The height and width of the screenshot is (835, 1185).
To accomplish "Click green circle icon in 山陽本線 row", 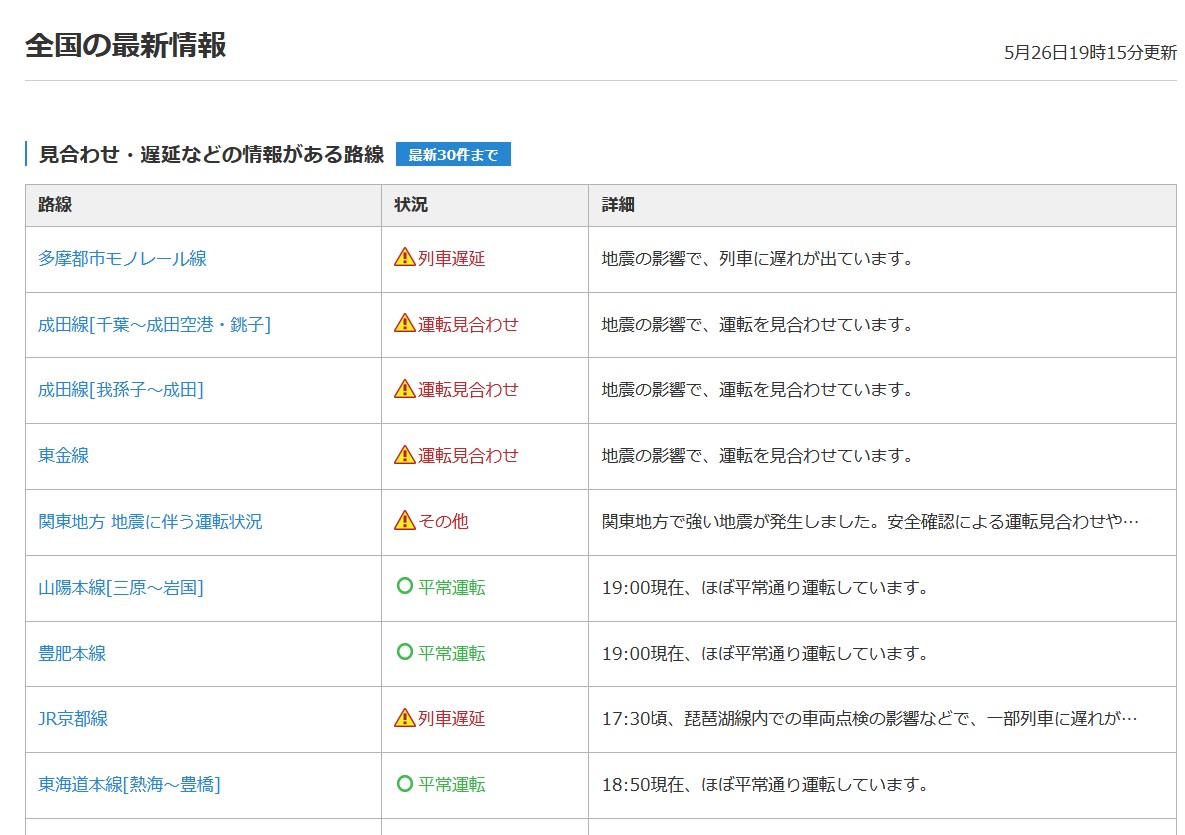I will pyautogui.click(x=405, y=586).
